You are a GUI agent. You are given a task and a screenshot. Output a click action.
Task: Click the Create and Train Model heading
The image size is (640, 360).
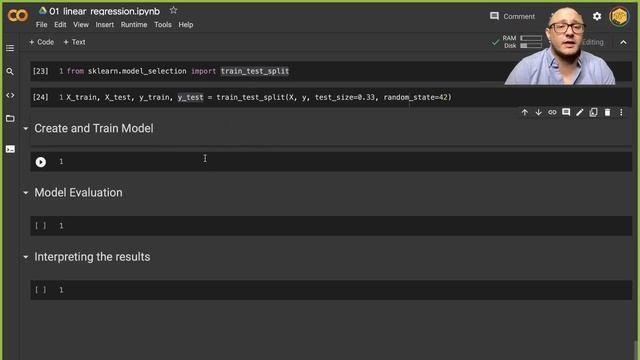pos(94,129)
